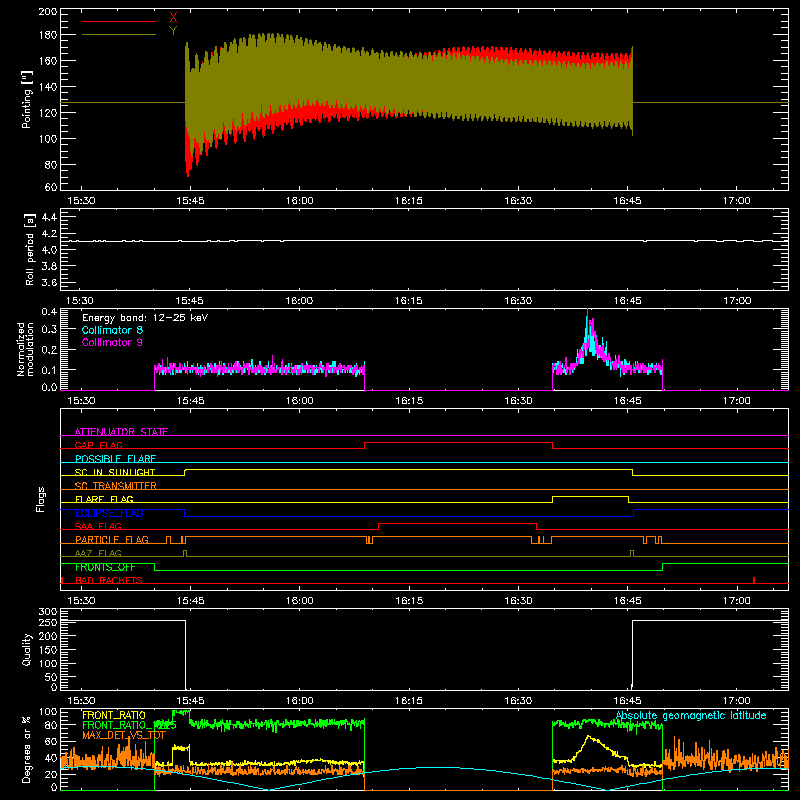Click the ECLIPSE_FLAG label
Screen dimensions: 800x800
109,513
